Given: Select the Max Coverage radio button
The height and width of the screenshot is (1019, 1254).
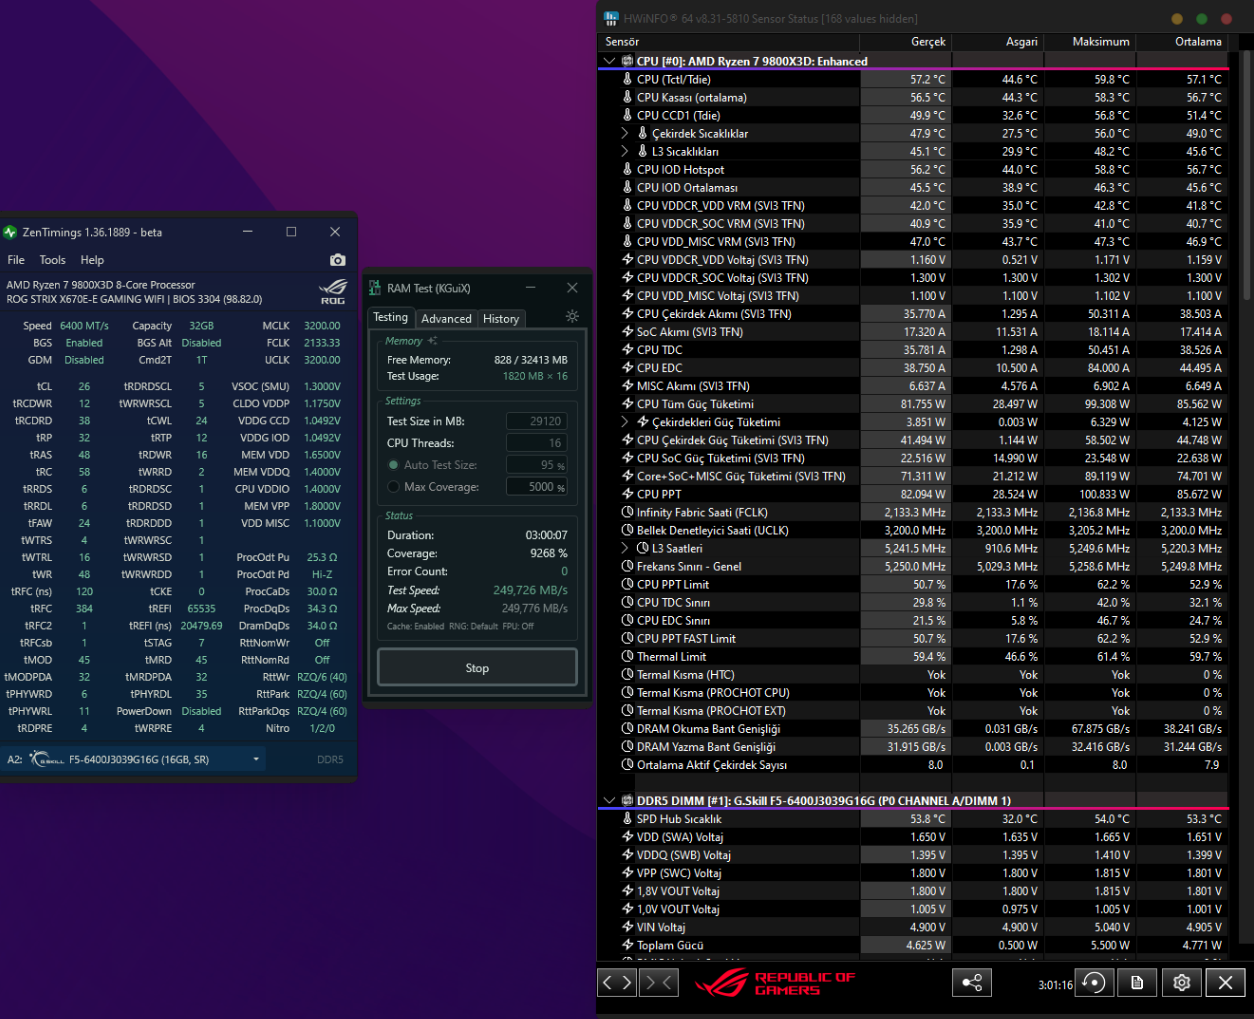Looking at the screenshot, I should [x=394, y=487].
